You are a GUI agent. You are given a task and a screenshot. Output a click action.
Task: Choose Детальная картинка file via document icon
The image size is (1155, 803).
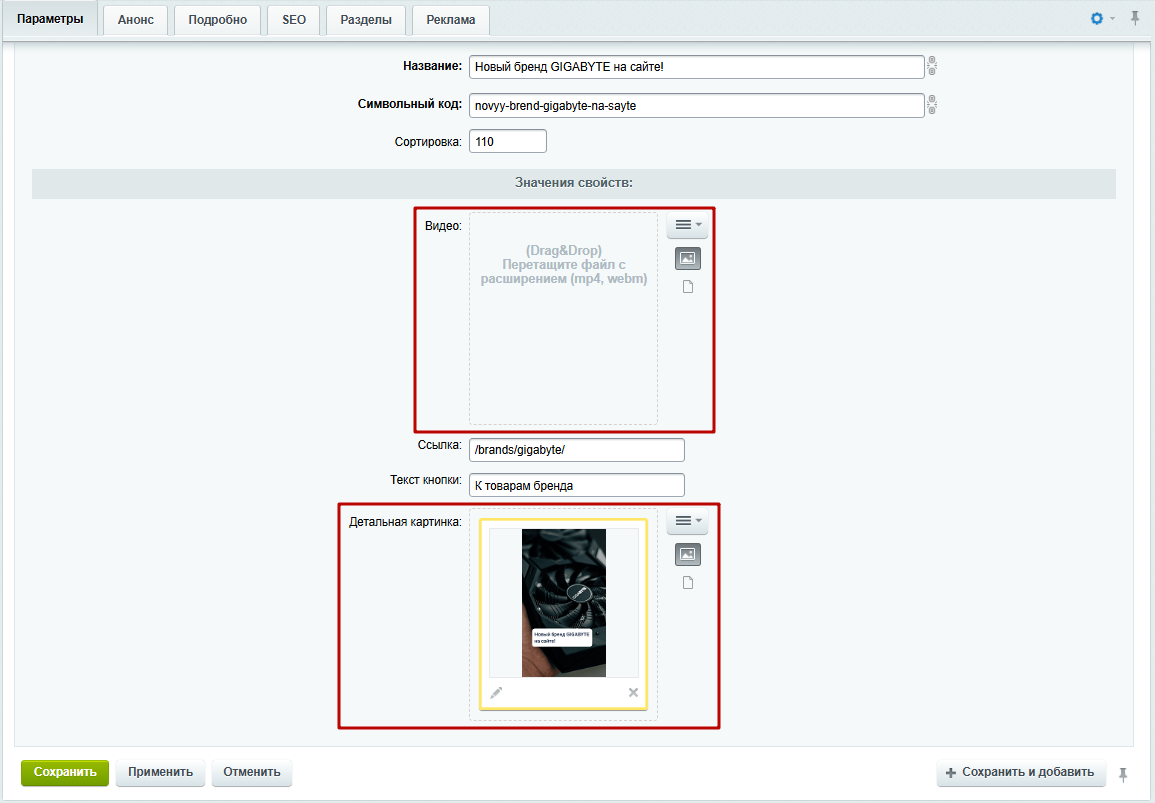coord(688,583)
